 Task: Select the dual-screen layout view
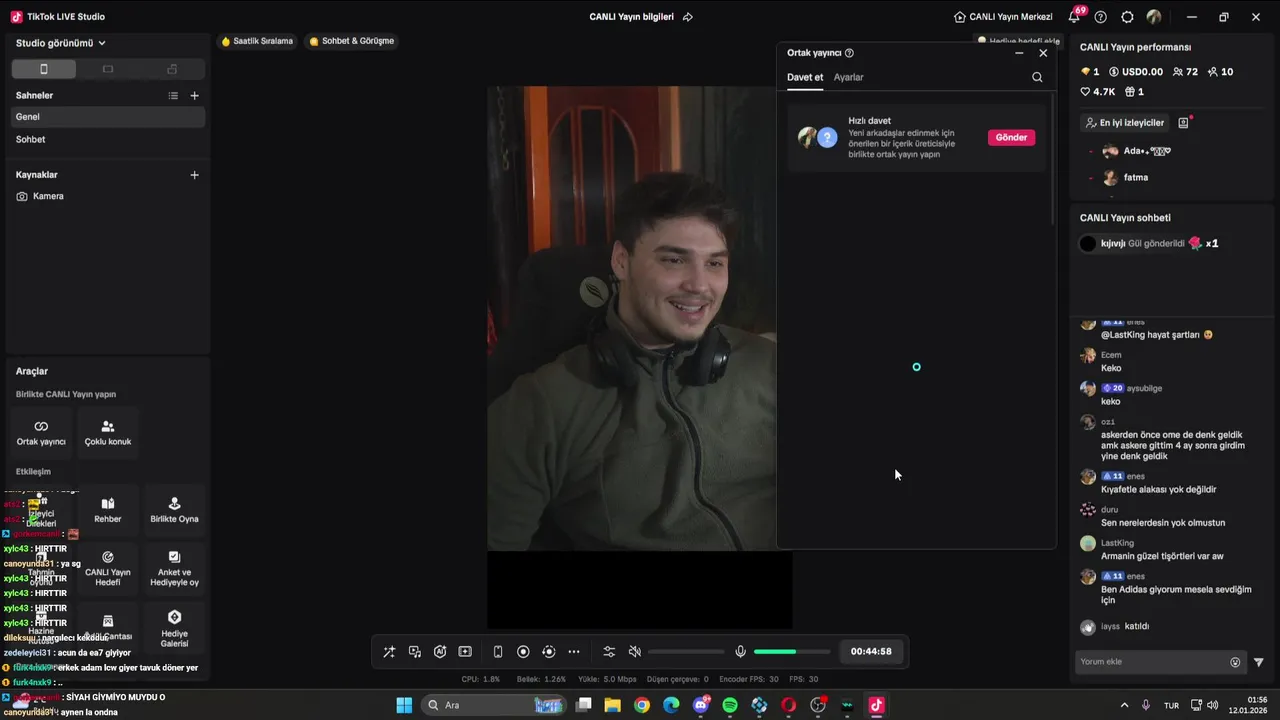pos(172,69)
